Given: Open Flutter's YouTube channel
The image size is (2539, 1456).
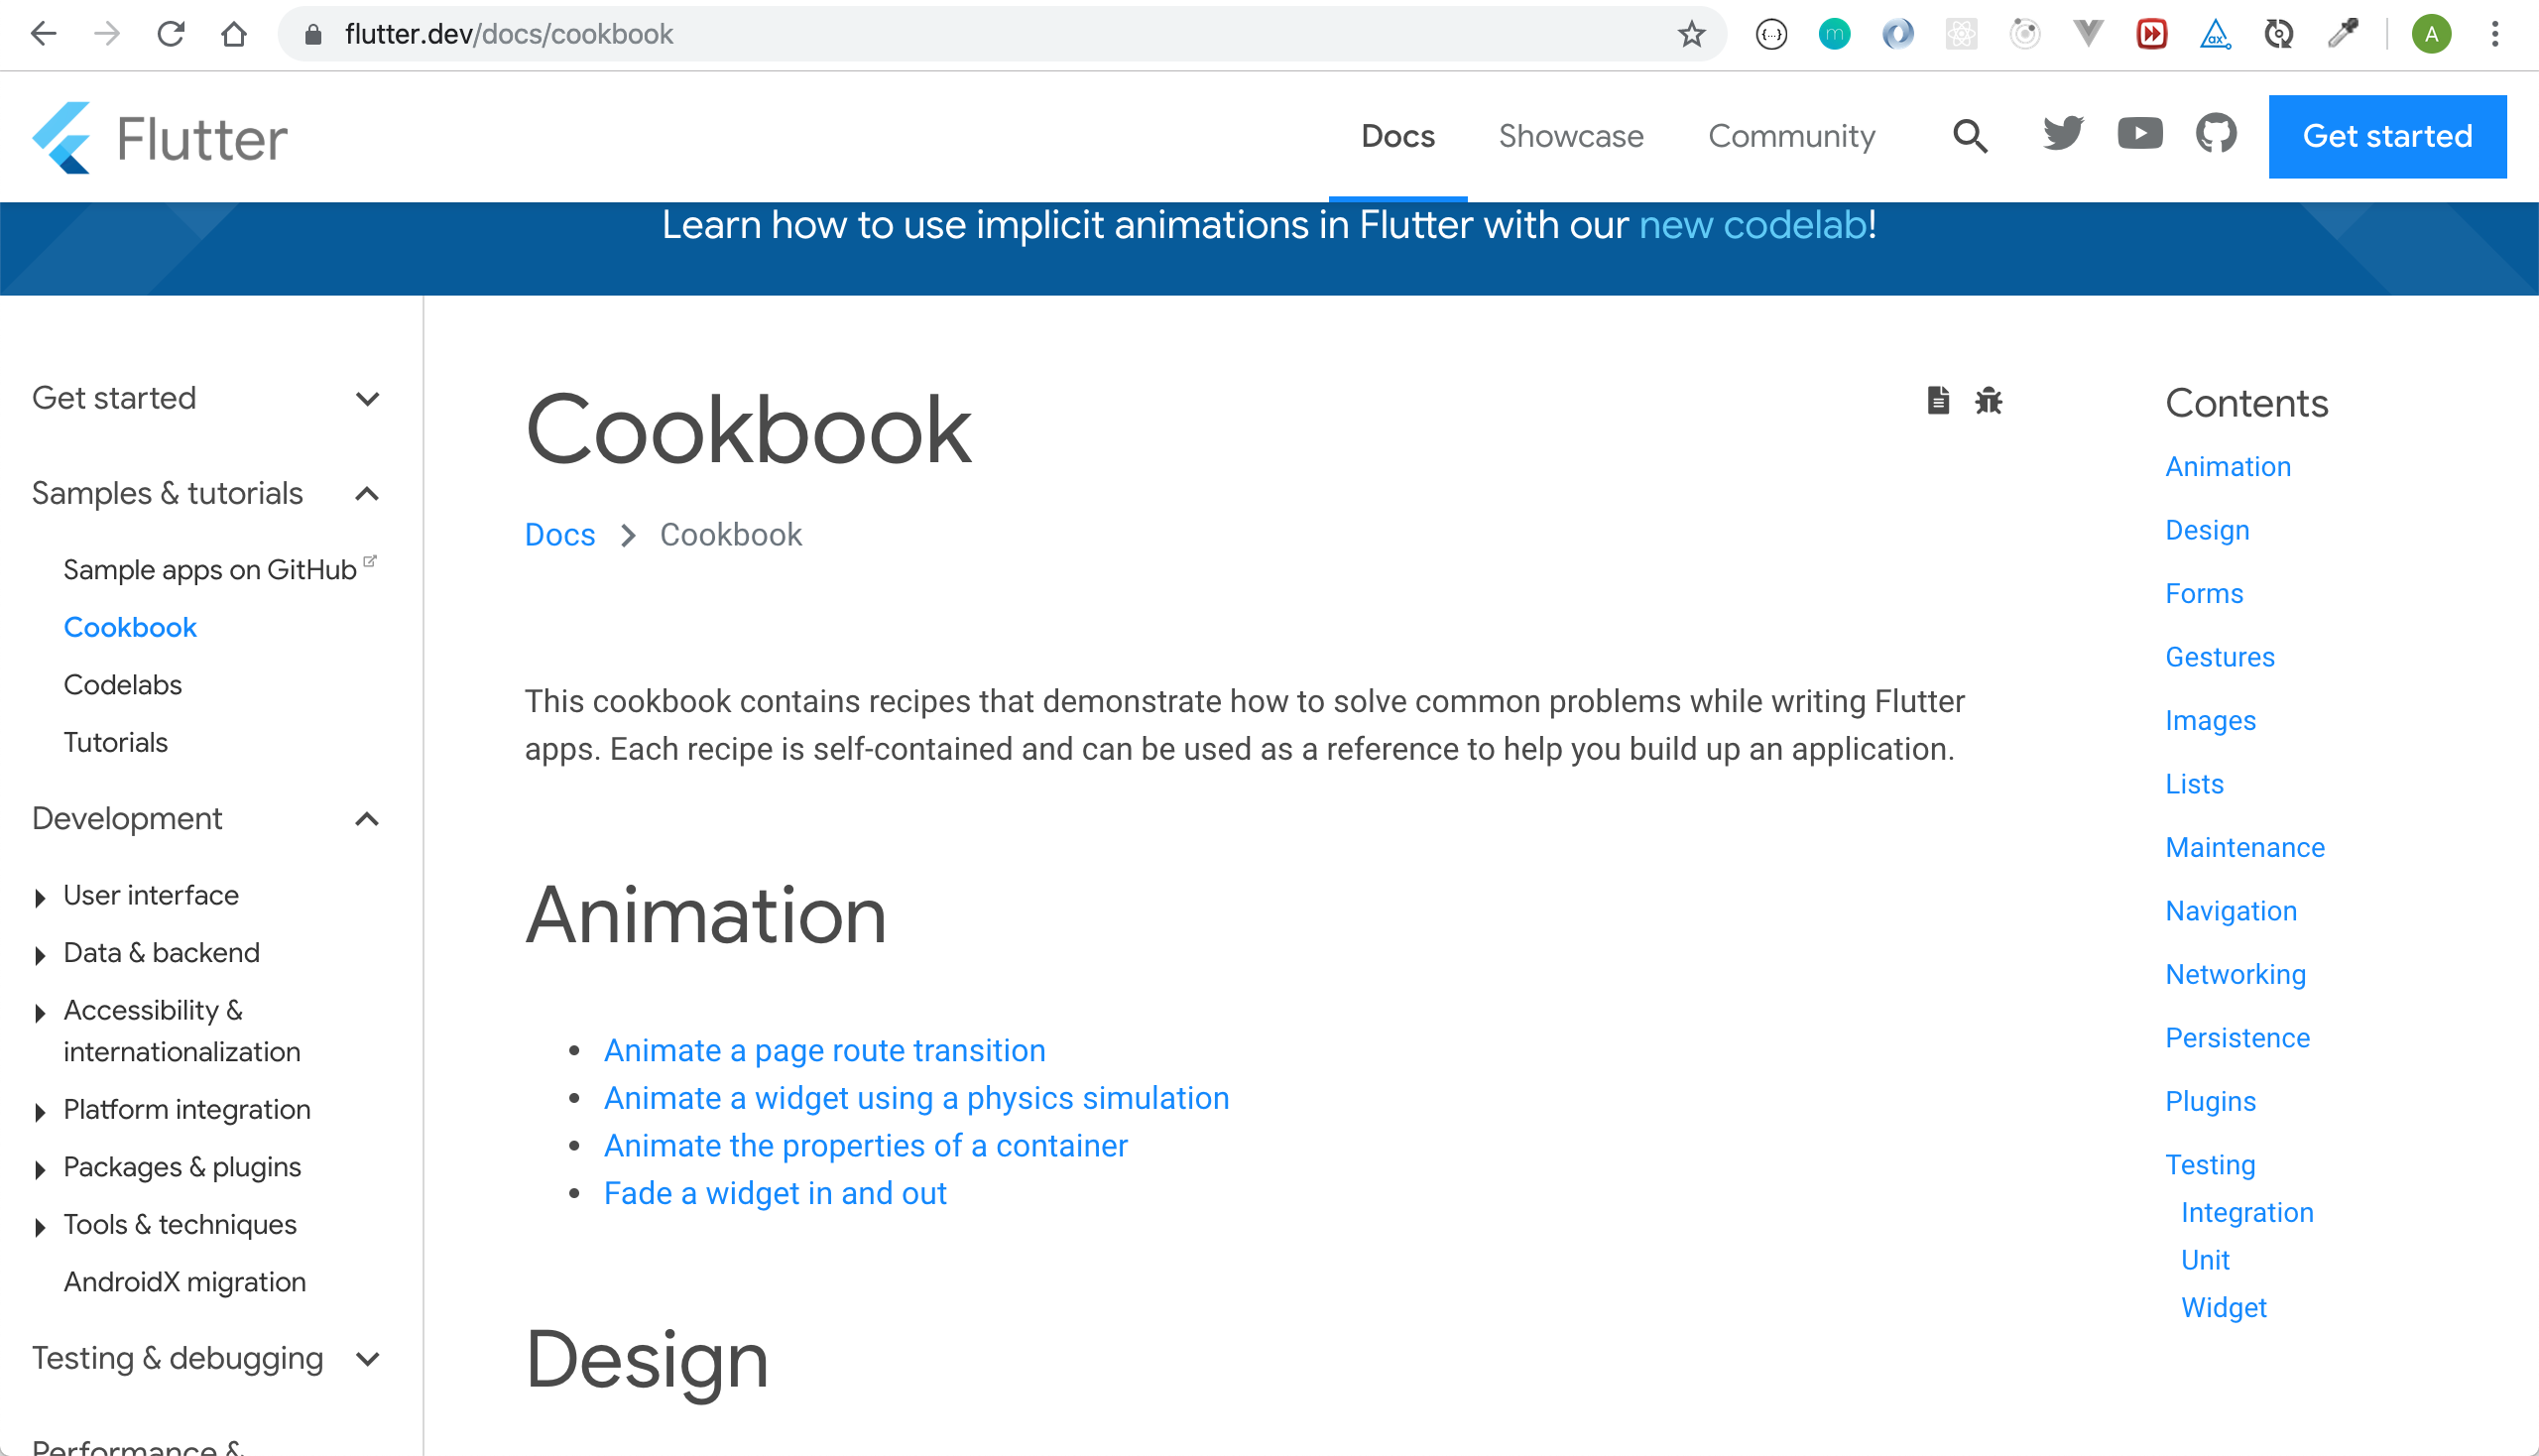Looking at the screenshot, I should tap(2139, 136).
